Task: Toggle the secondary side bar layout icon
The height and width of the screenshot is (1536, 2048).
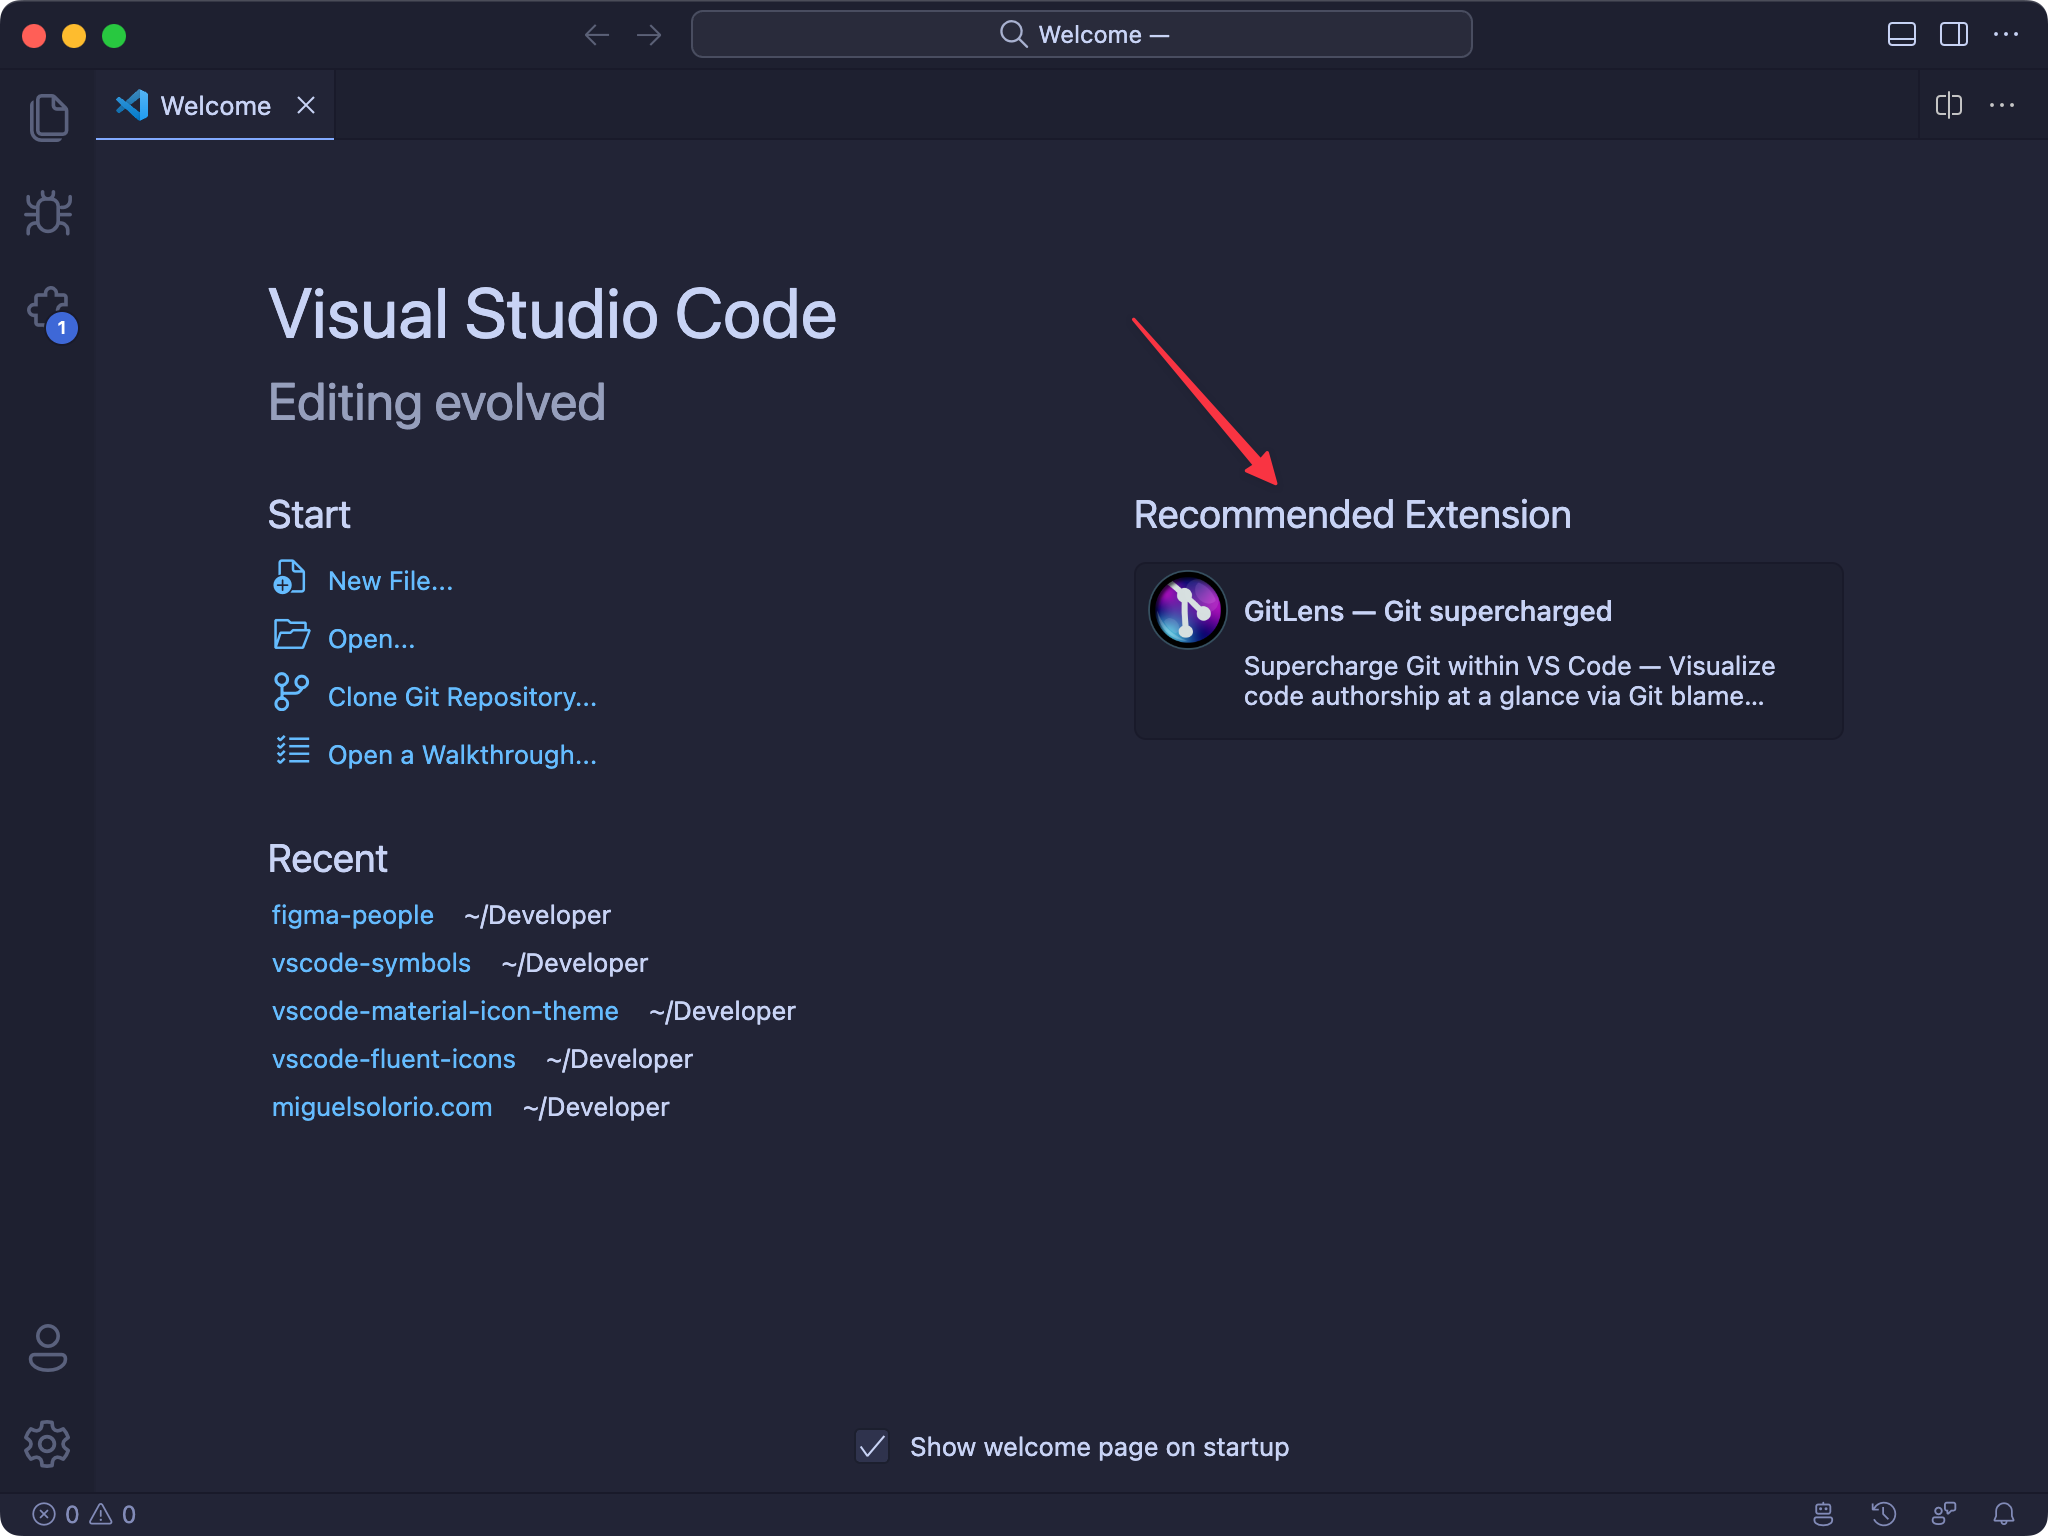Action: click(x=1953, y=35)
